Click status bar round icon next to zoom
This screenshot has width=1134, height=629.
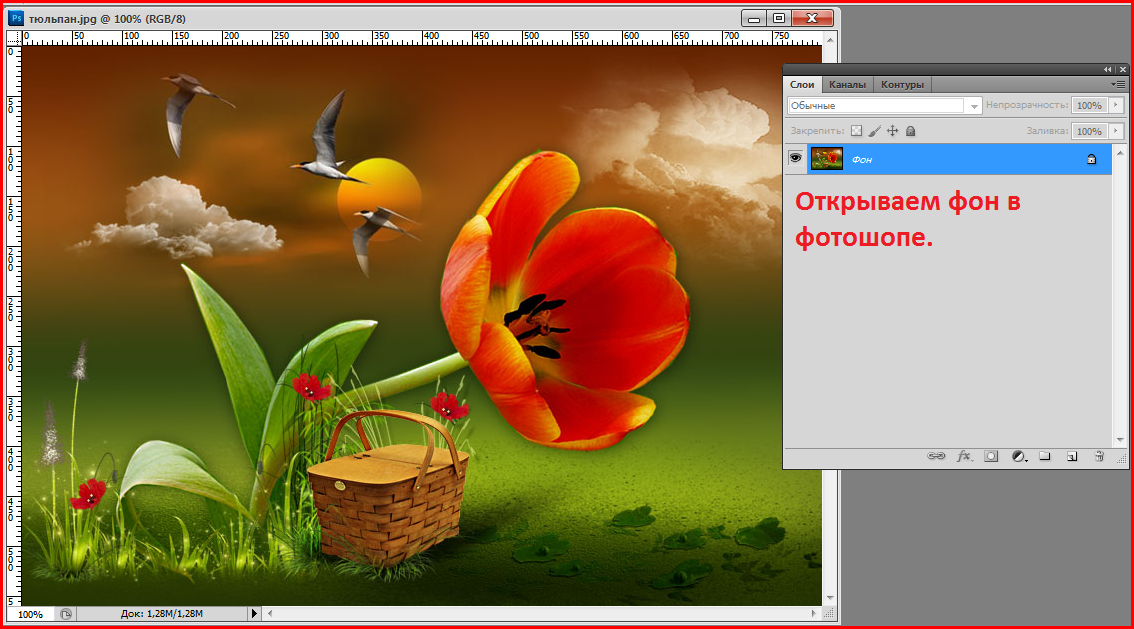66,614
